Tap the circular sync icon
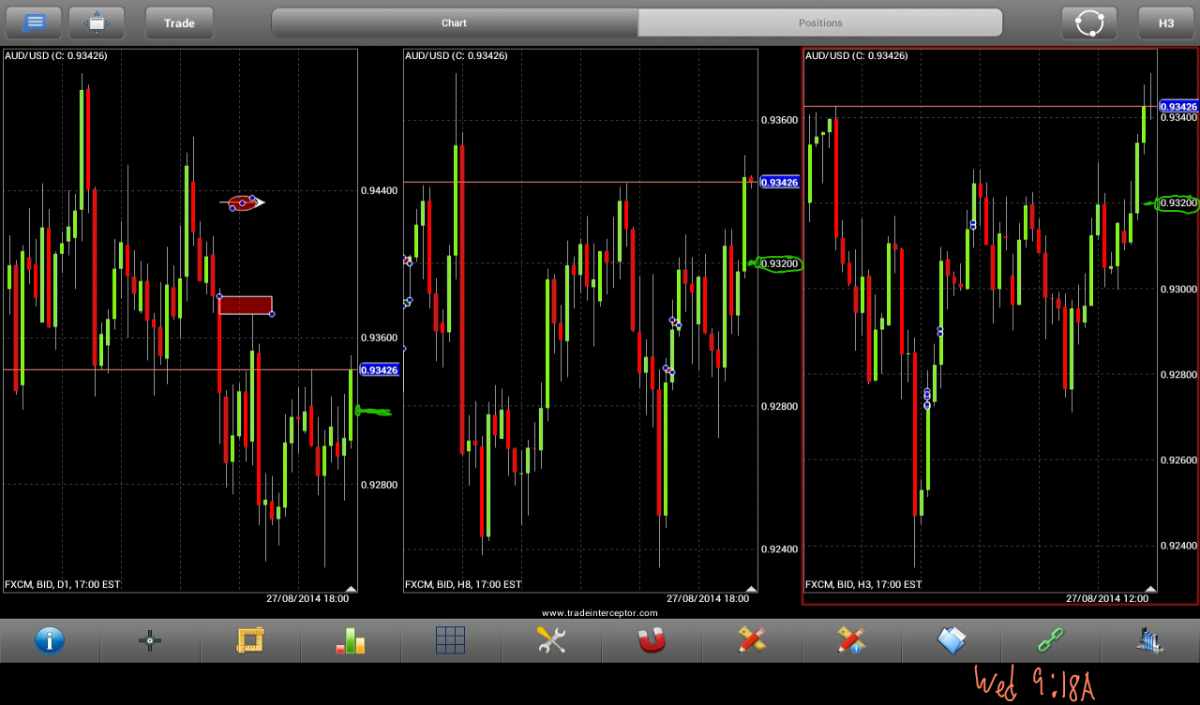Screen dimensions: 1200x705 (1089, 22)
